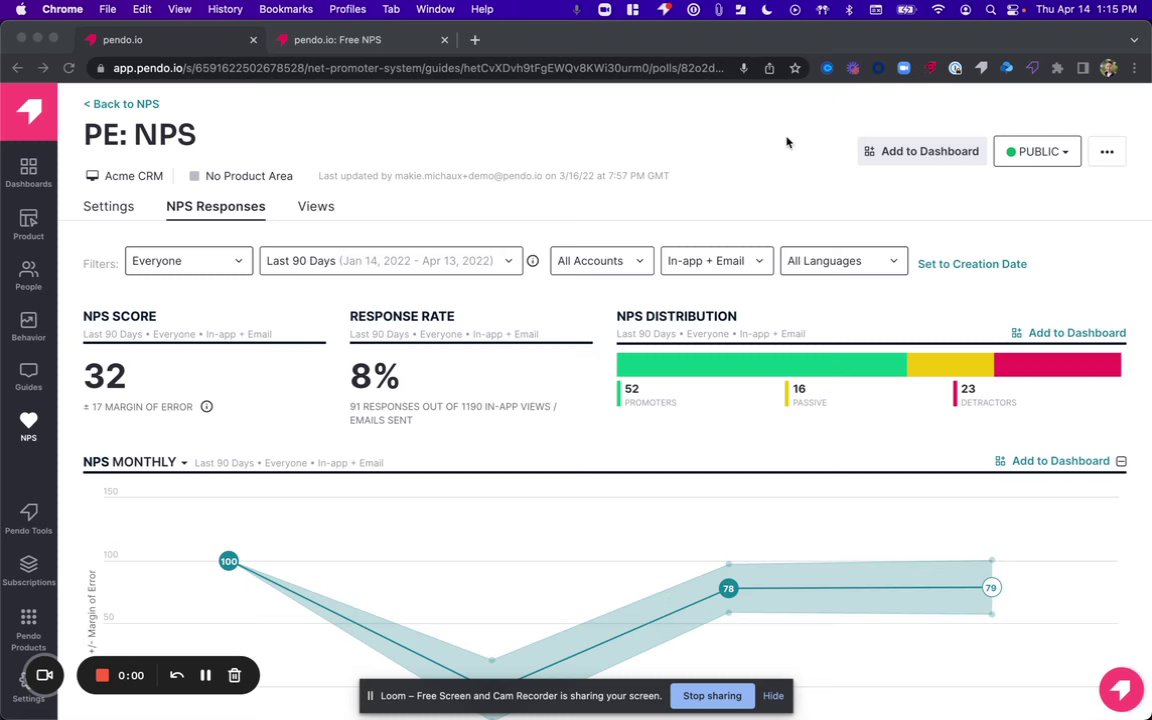This screenshot has width=1152, height=720.
Task: Click Loom camera toggle icon
Action: point(44,674)
